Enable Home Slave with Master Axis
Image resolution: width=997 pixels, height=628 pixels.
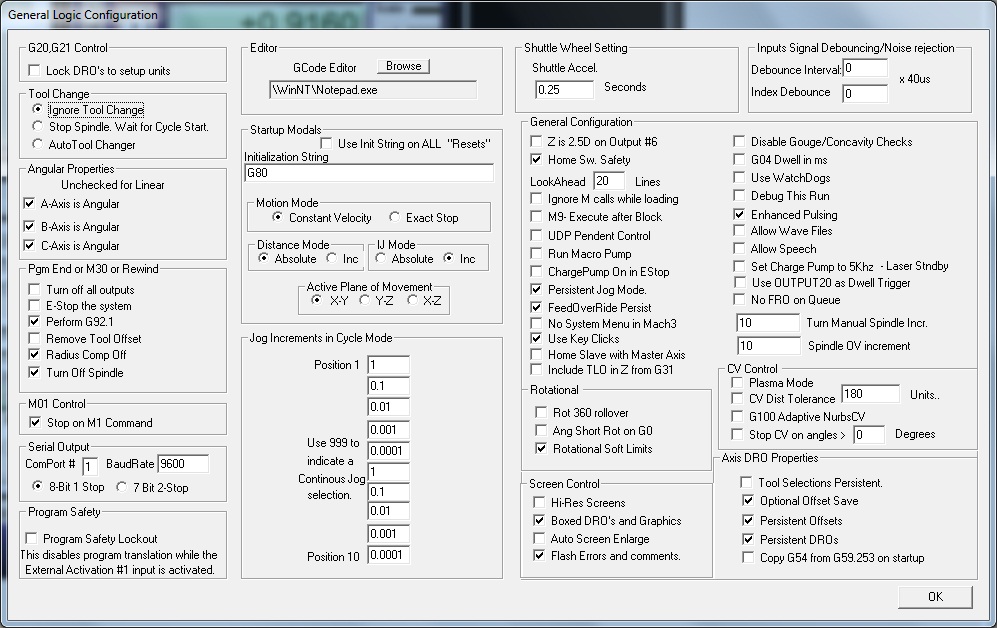click(536, 354)
